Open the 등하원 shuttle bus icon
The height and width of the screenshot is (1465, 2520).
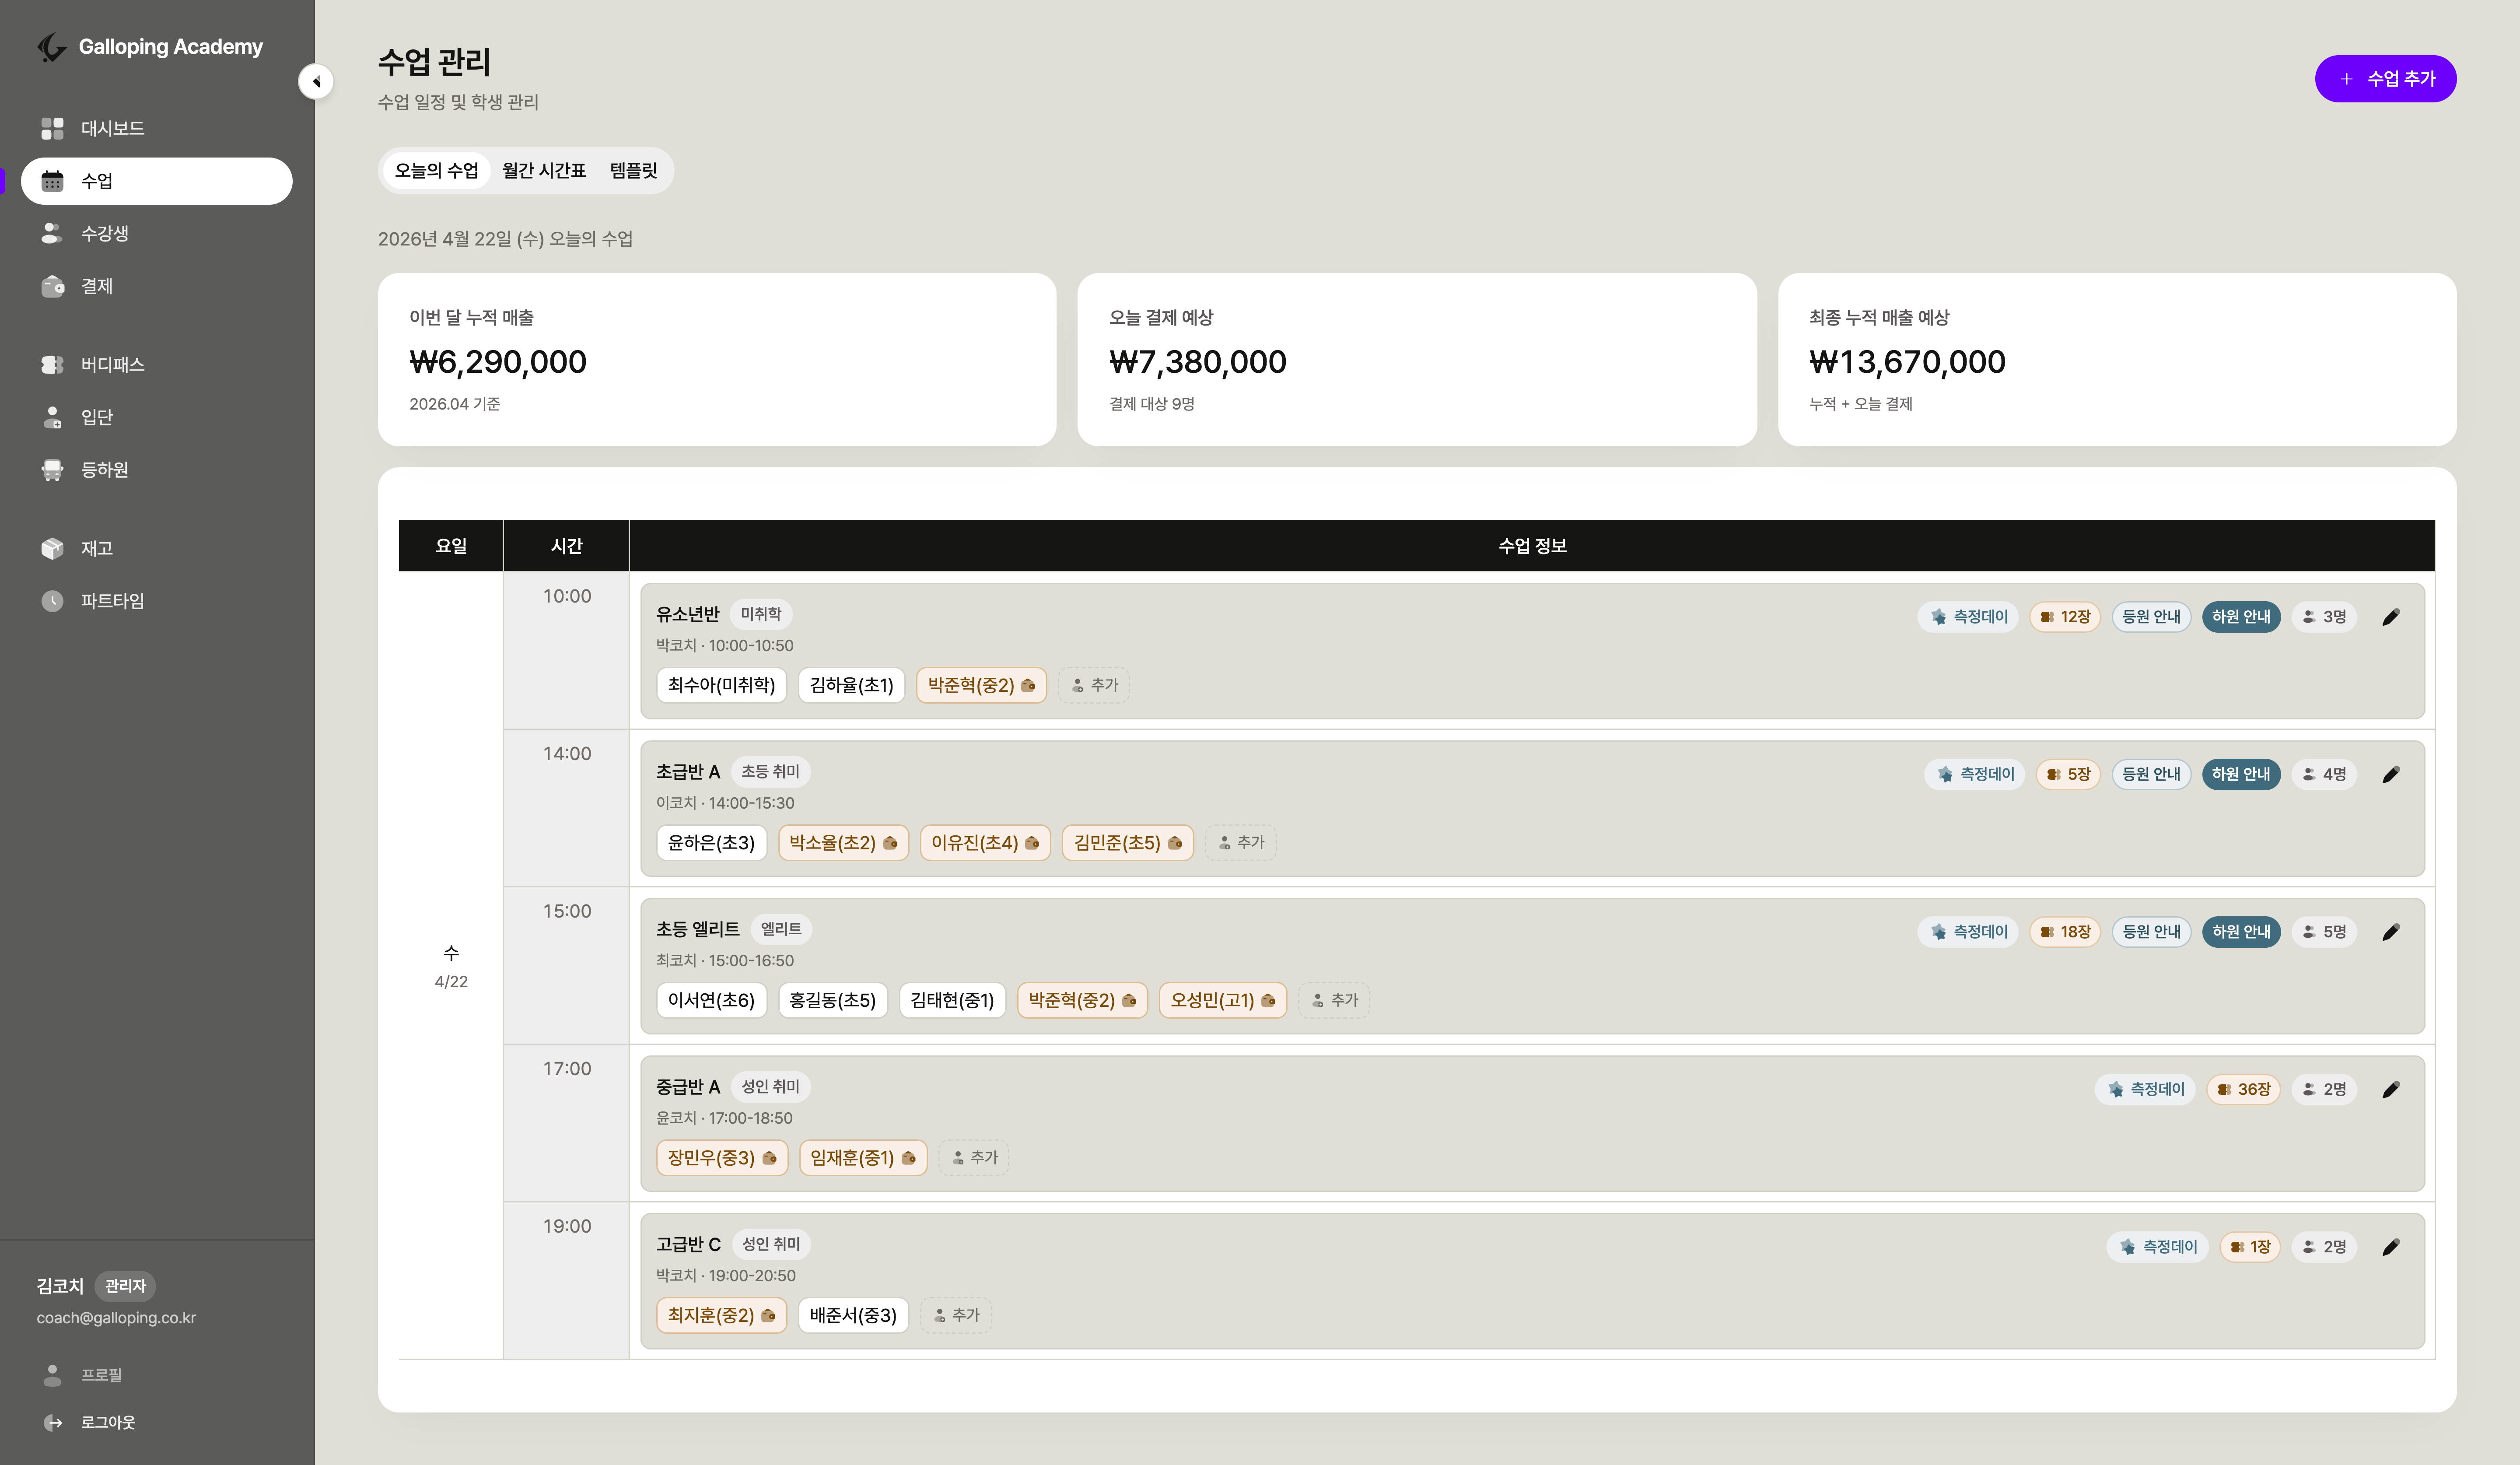(53, 469)
